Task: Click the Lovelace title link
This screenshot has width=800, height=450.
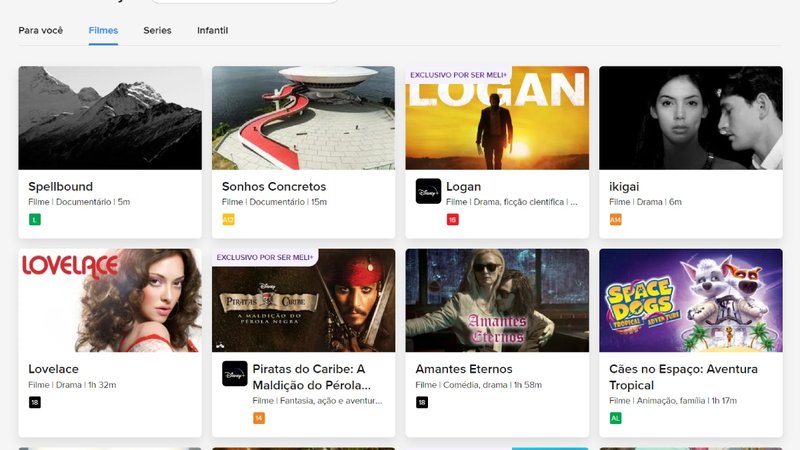Action: [54, 369]
